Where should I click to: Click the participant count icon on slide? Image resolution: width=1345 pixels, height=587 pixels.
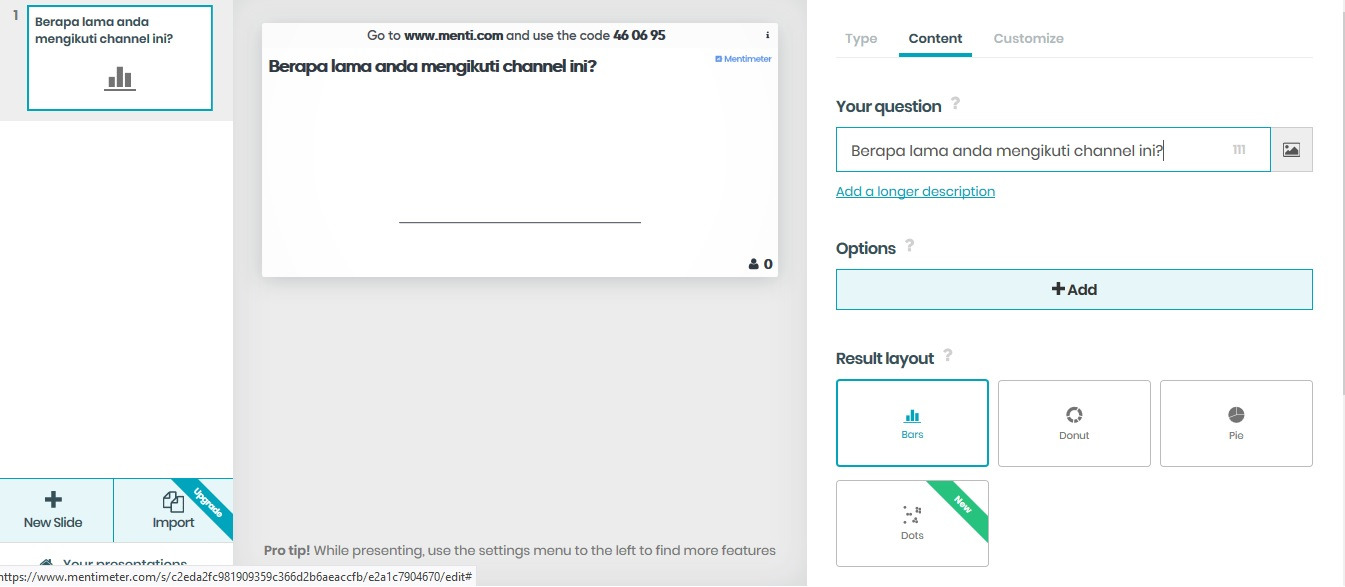click(754, 265)
